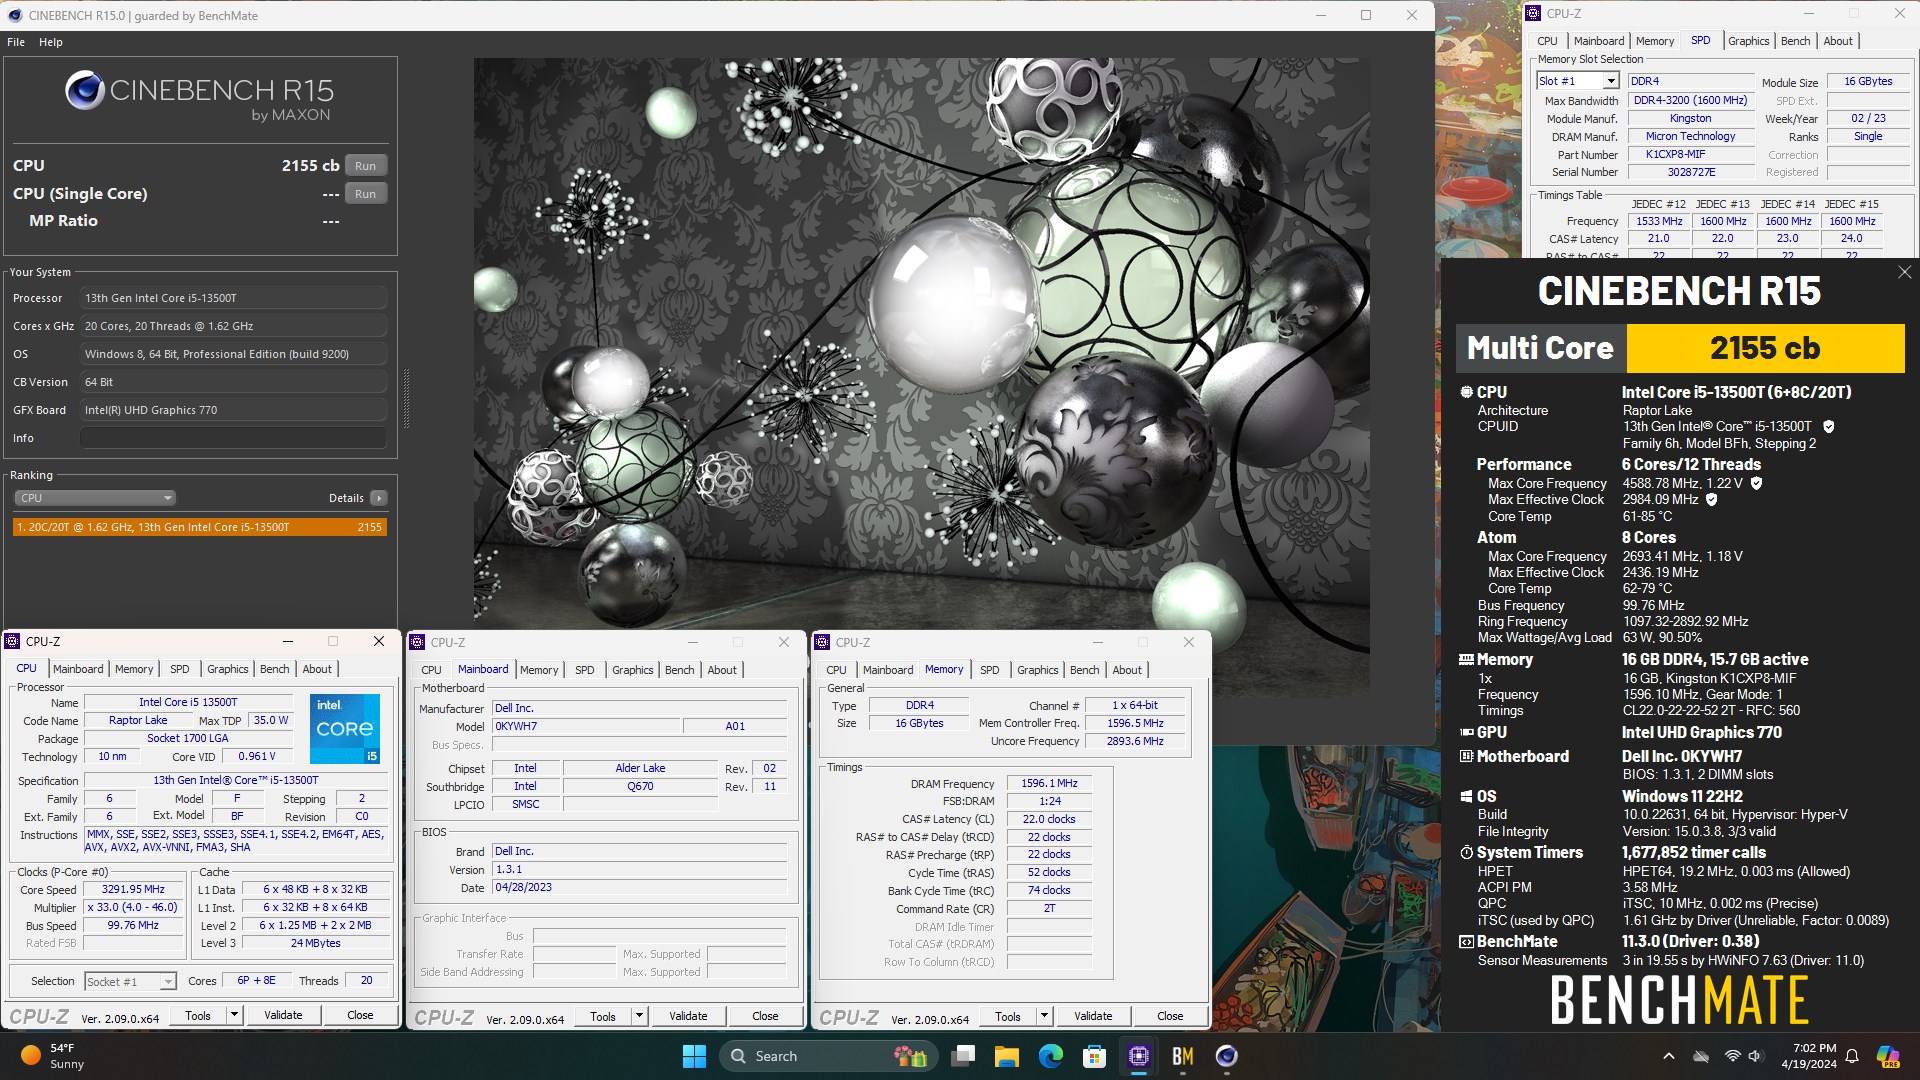Click the DRAM Frequency value 1596.1 MHz

(1049, 784)
